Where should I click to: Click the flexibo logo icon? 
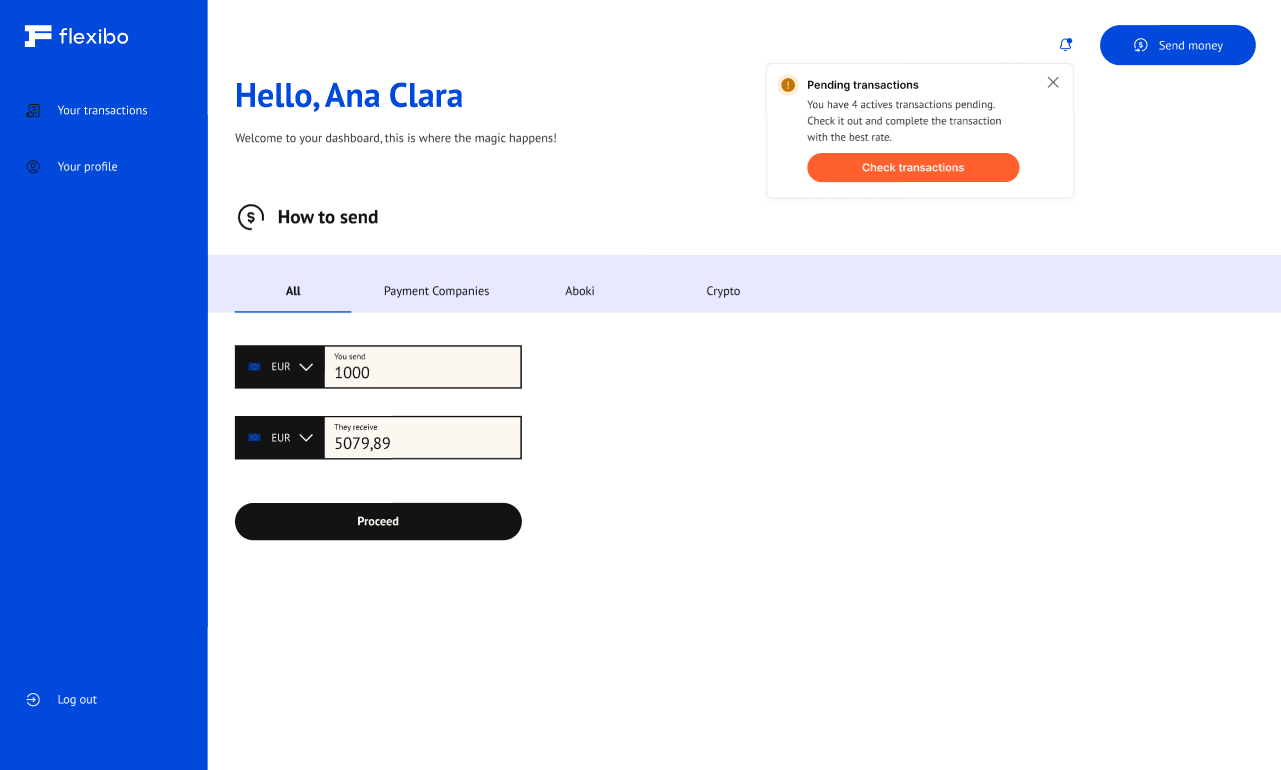click(38, 36)
